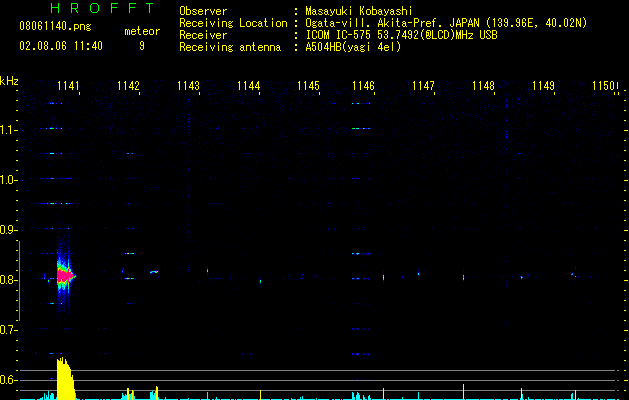
Task: Click the date stamp 02.08.06 11:40
Action: click(x=61, y=46)
